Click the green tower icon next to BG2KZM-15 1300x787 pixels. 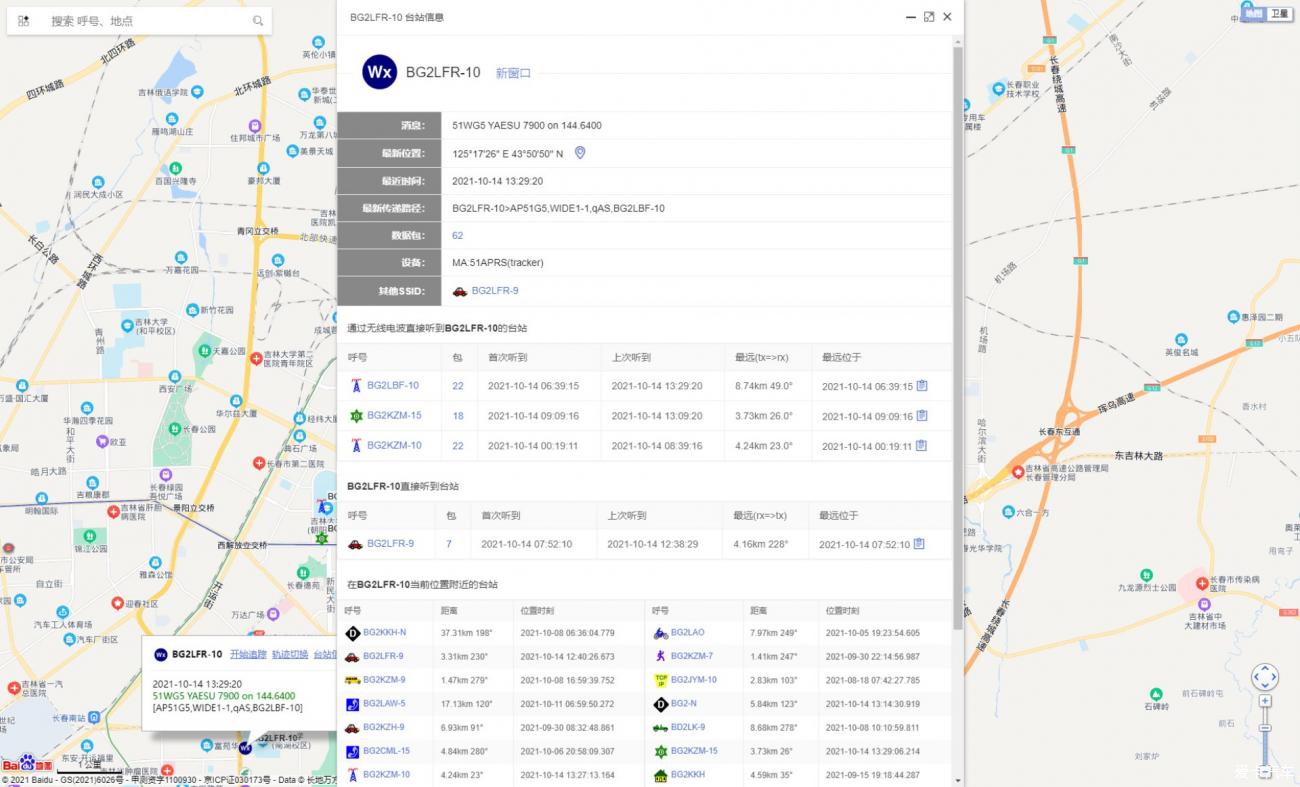[x=357, y=415]
